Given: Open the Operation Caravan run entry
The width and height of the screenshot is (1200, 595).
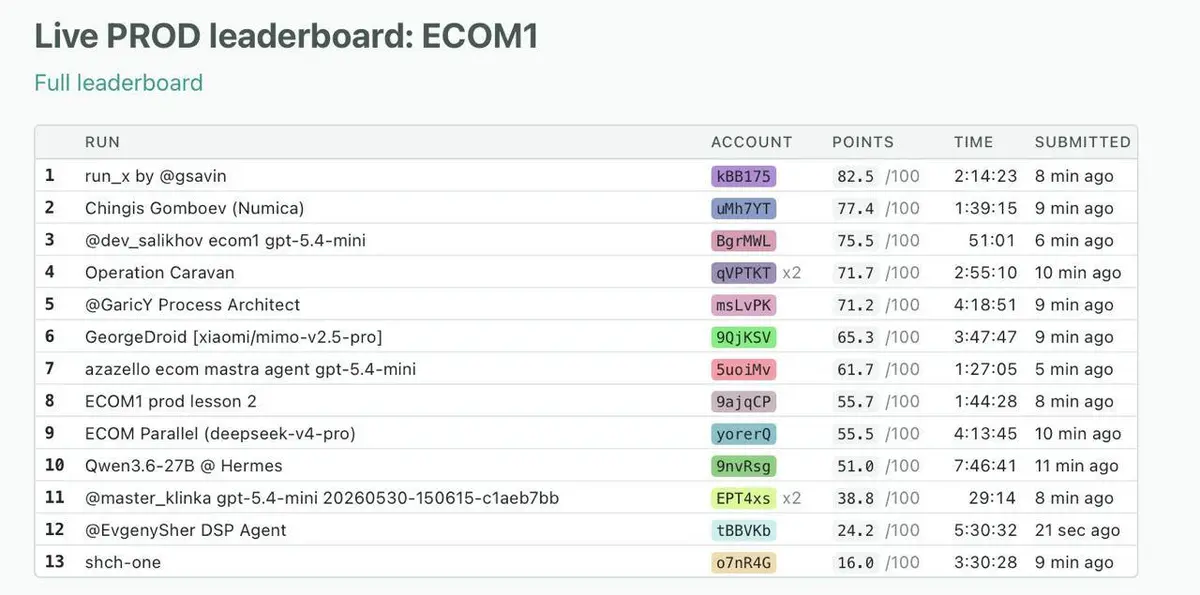Looking at the screenshot, I should point(160,272).
